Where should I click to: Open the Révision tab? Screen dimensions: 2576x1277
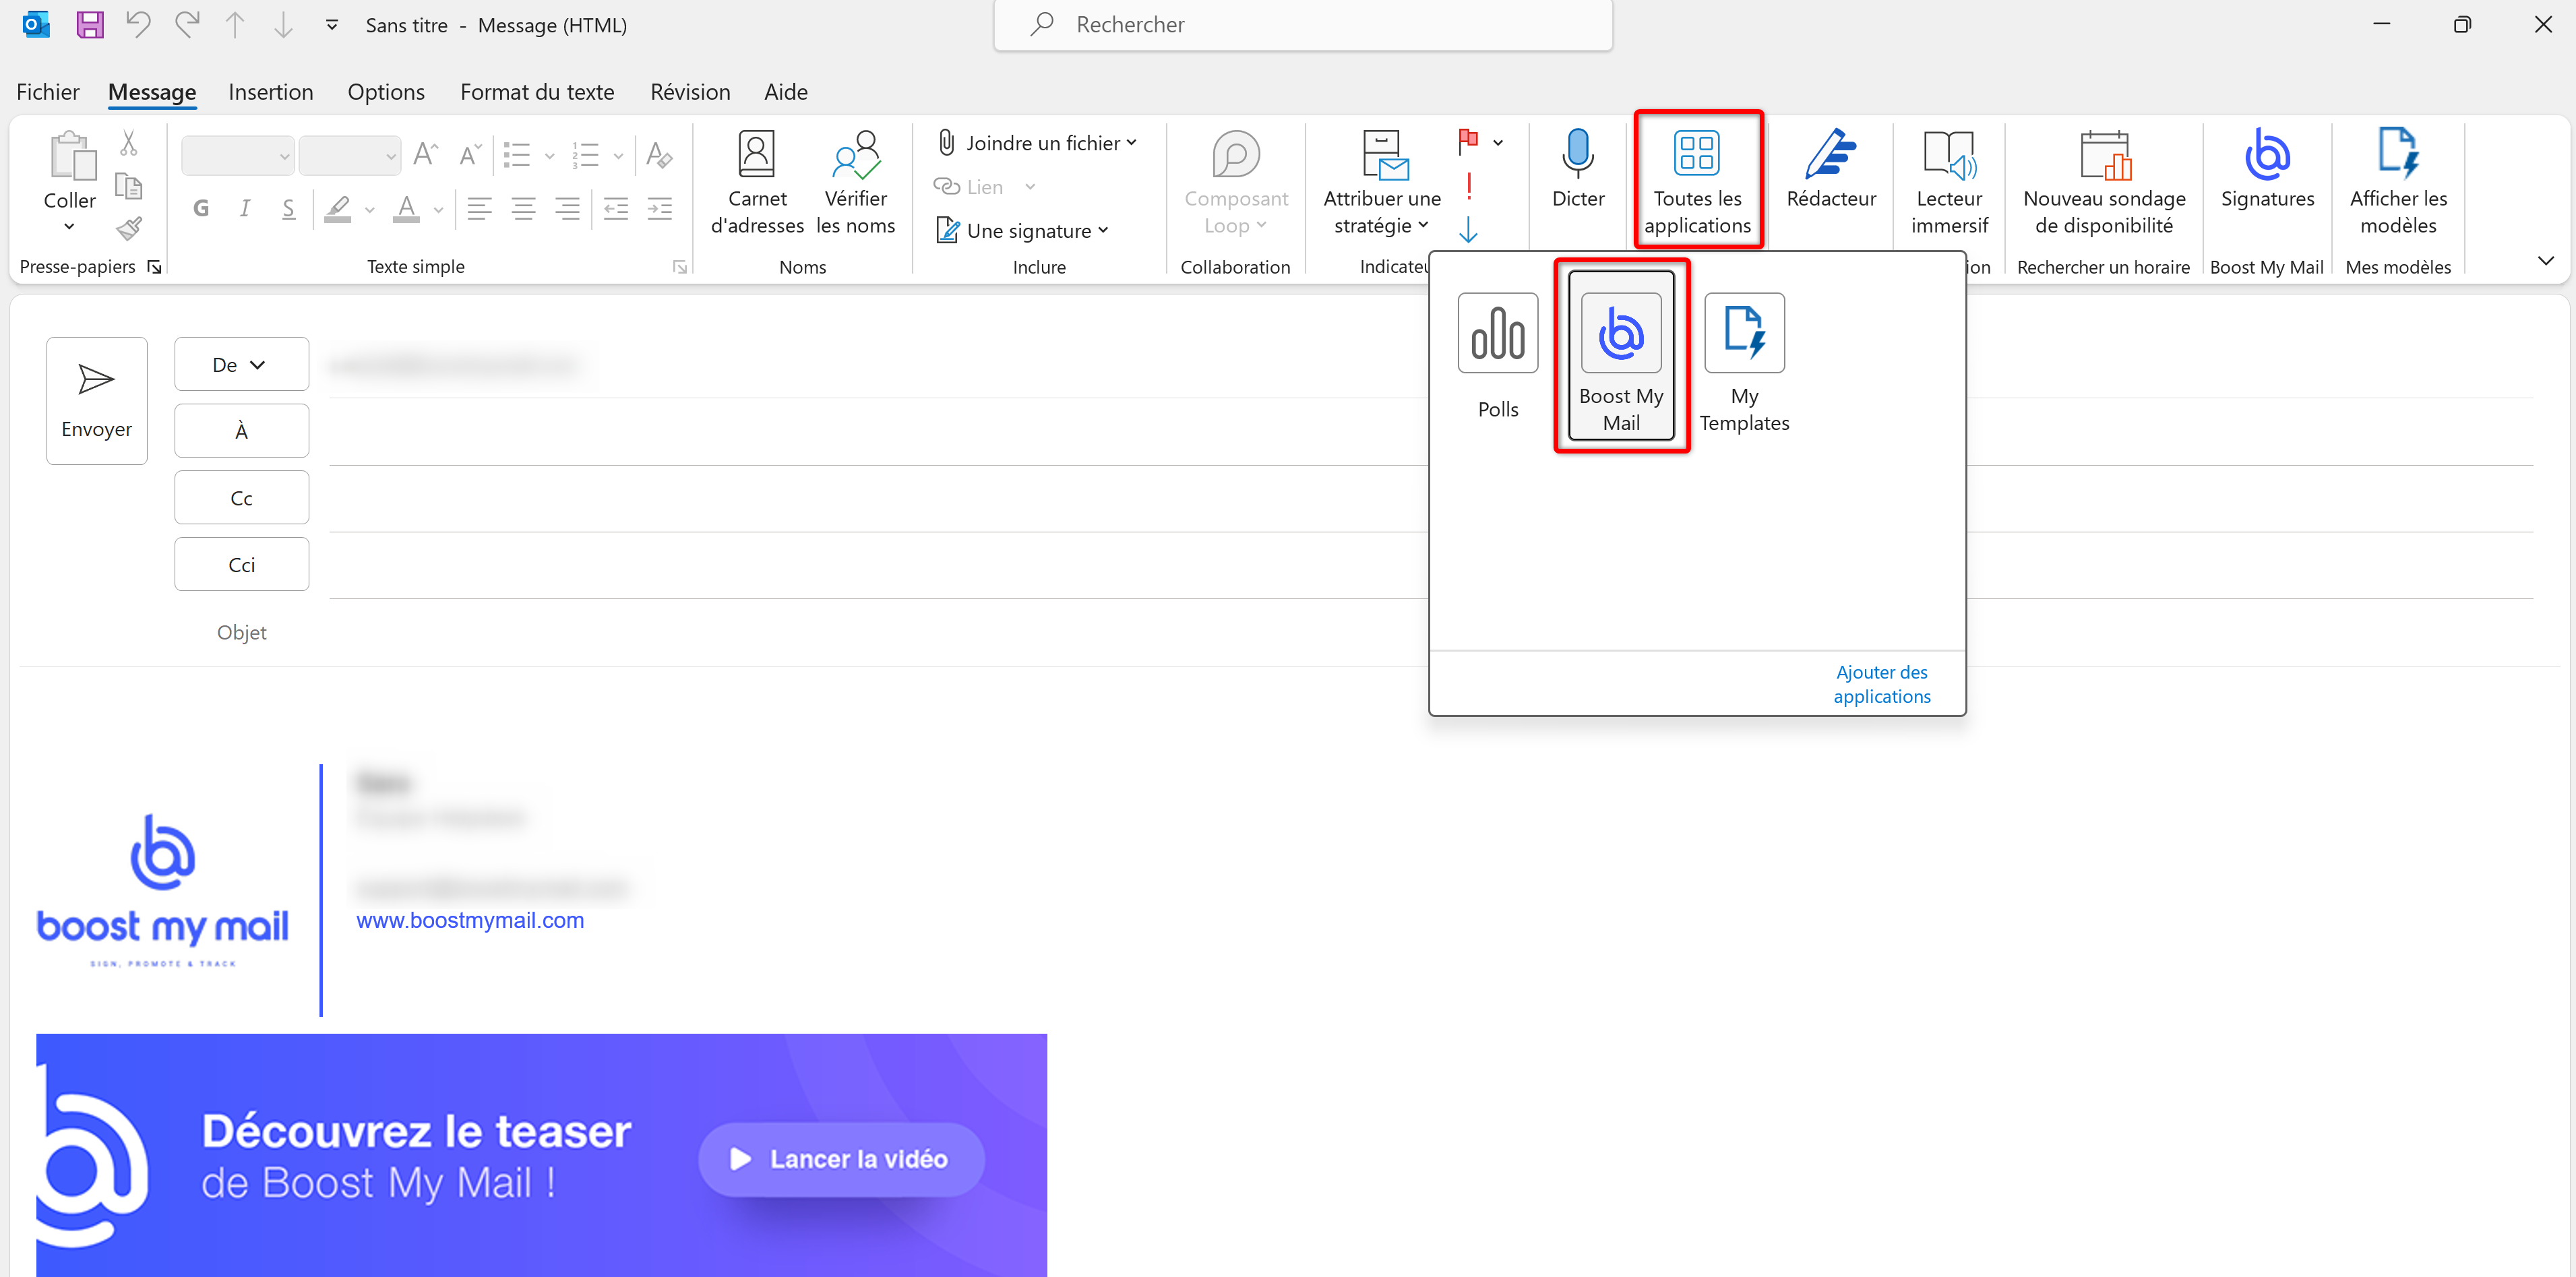[x=689, y=91]
